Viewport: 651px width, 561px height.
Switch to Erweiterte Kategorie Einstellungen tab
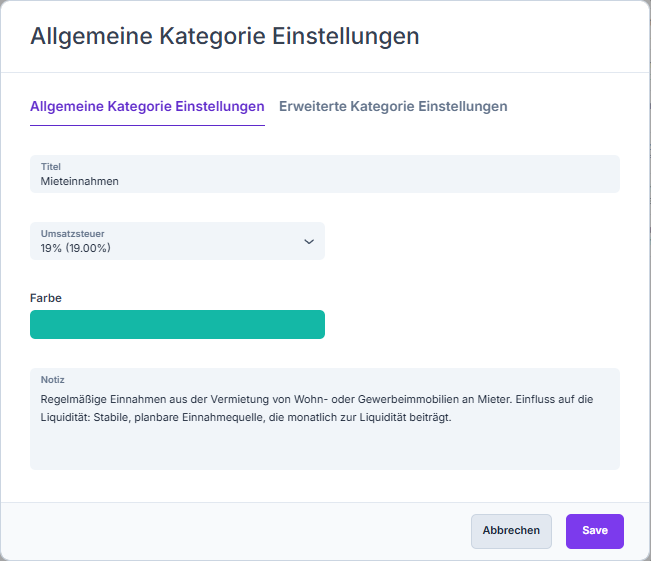(x=393, y=106)
